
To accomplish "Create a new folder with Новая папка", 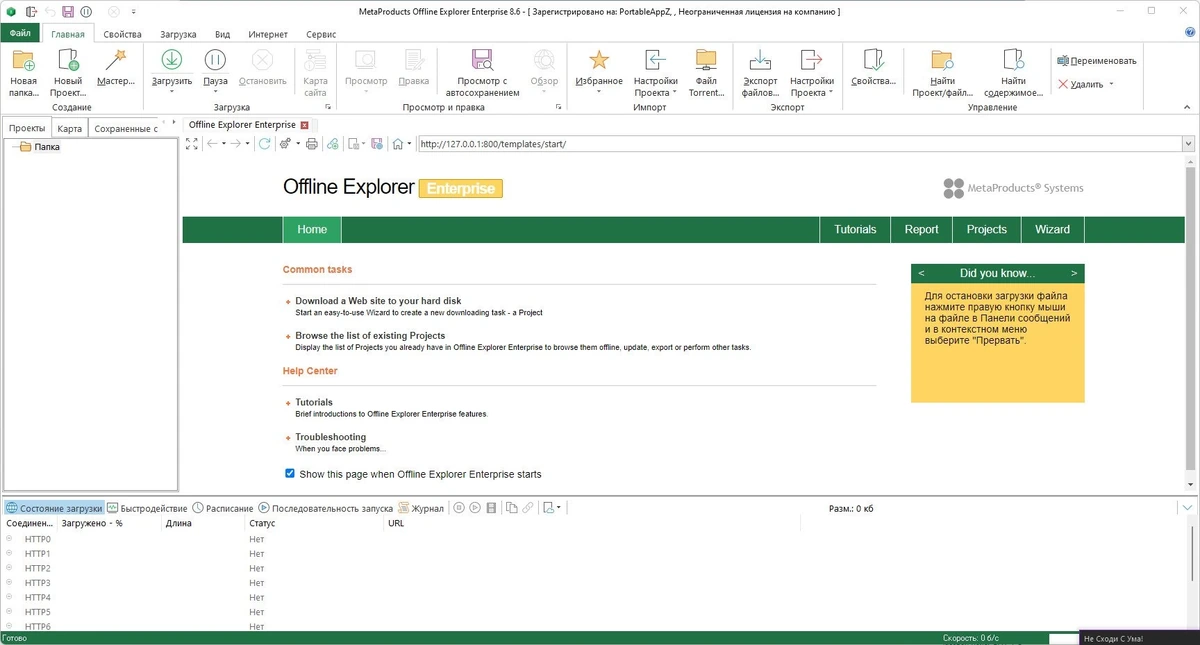I will 23,72.
